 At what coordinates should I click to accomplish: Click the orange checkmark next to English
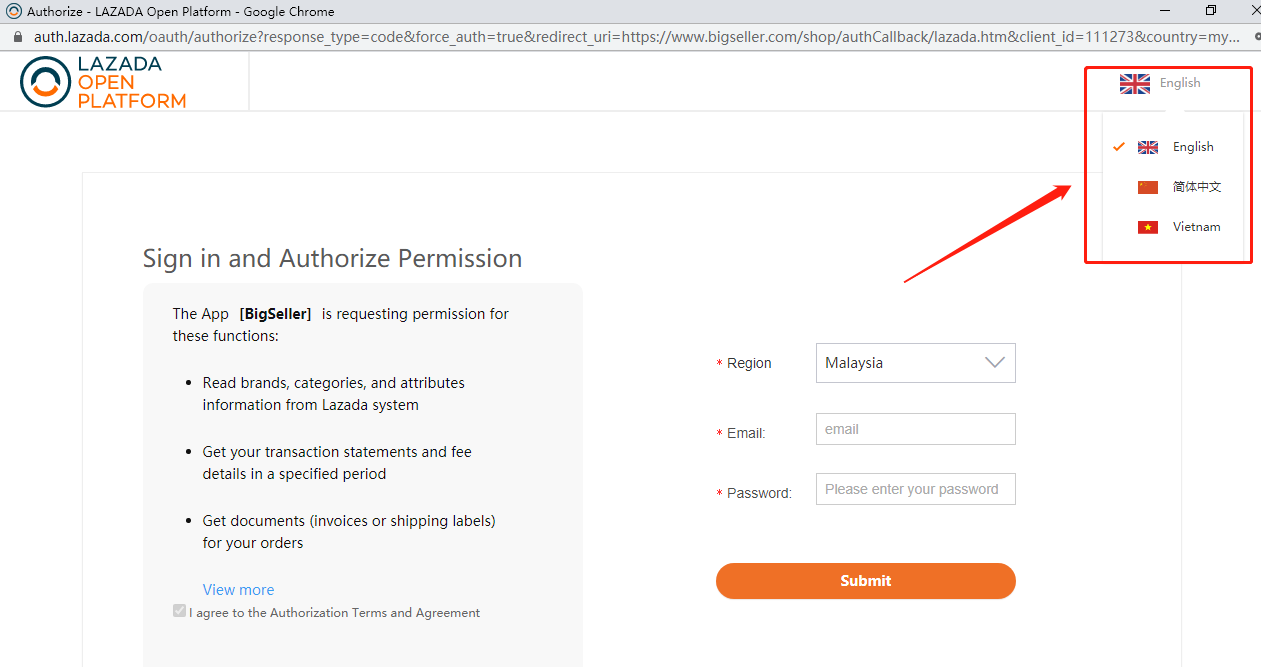pyautogui.click(x=1119, y=147)
